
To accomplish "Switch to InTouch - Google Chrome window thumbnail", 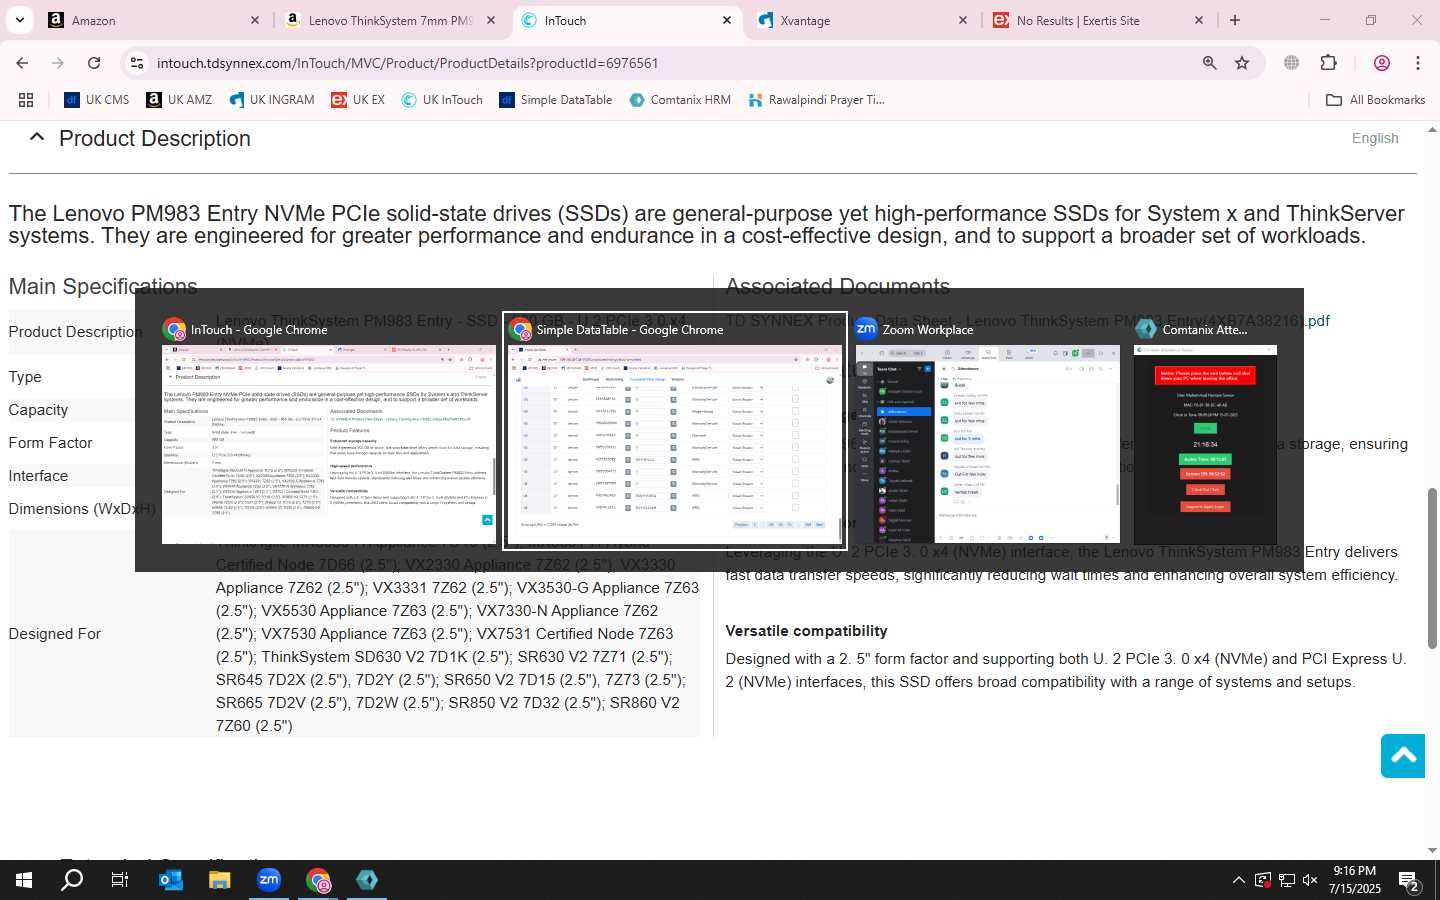I will 329,432.
